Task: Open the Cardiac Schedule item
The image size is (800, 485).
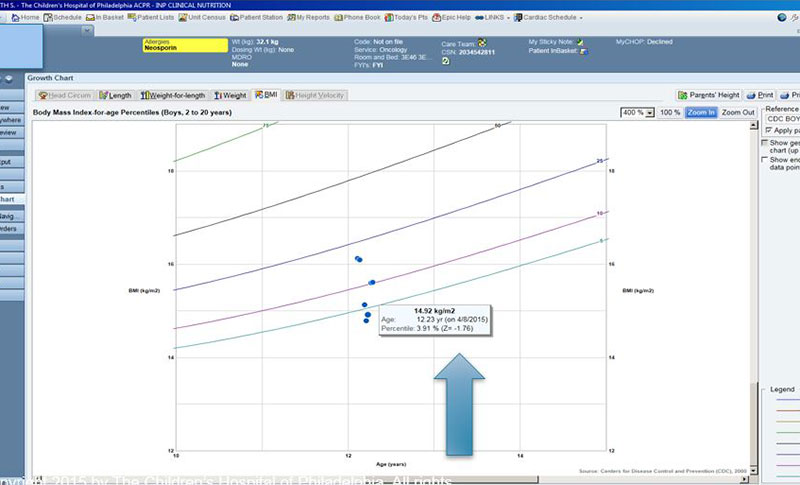Action: (545, 17)
